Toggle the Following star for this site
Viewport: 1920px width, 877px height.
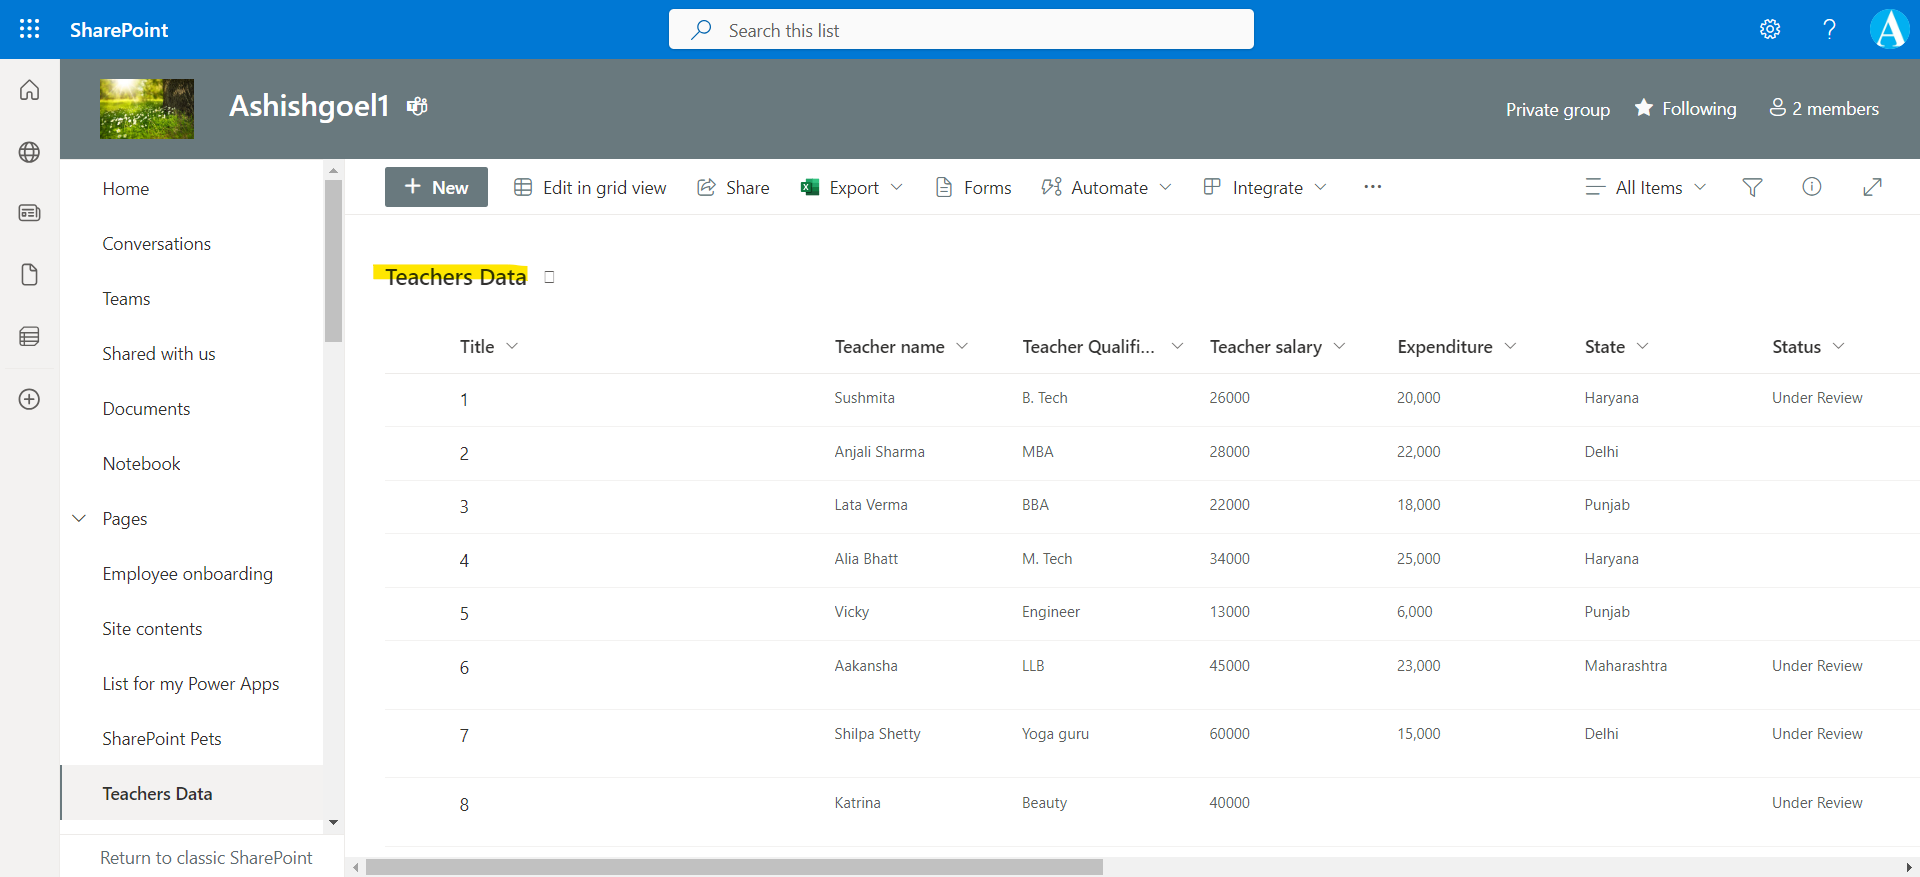(x=1685, y=108)
